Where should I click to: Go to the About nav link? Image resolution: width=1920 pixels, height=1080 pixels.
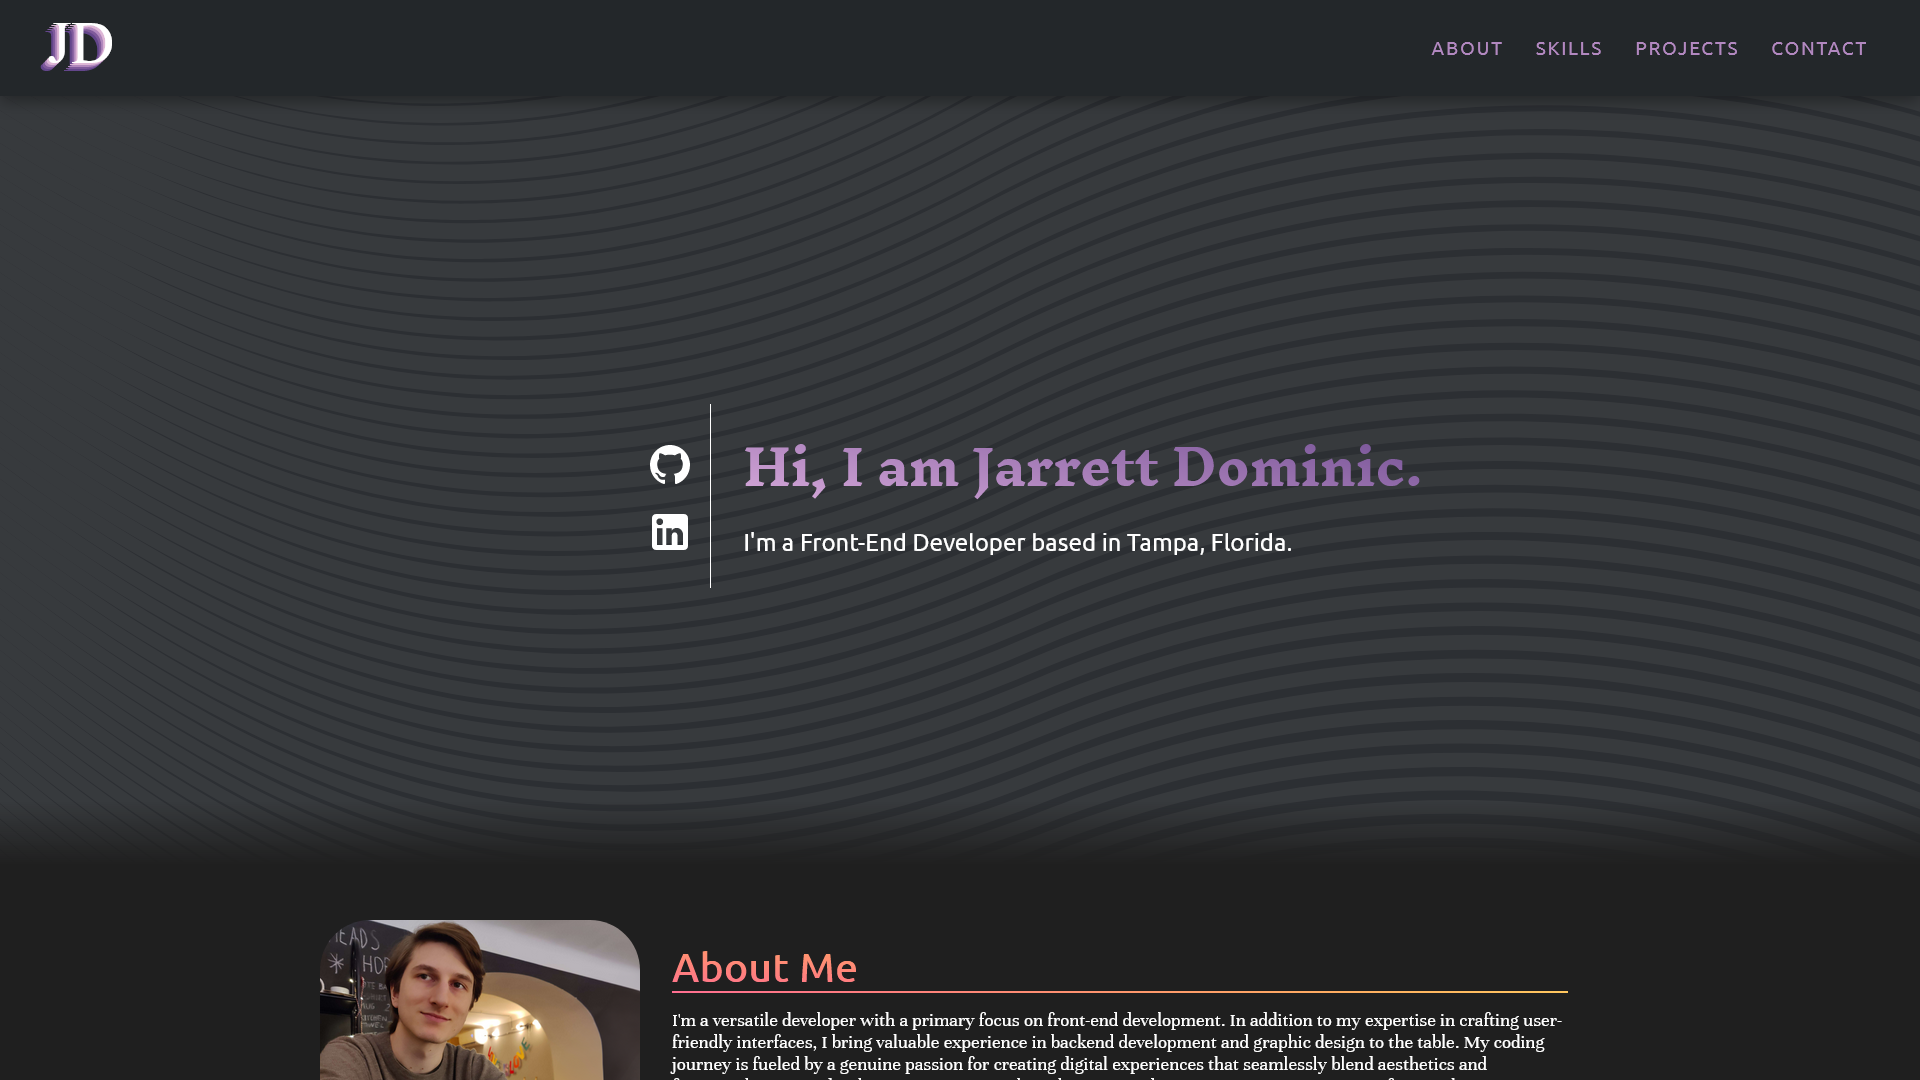click(x=1466, y=48)
